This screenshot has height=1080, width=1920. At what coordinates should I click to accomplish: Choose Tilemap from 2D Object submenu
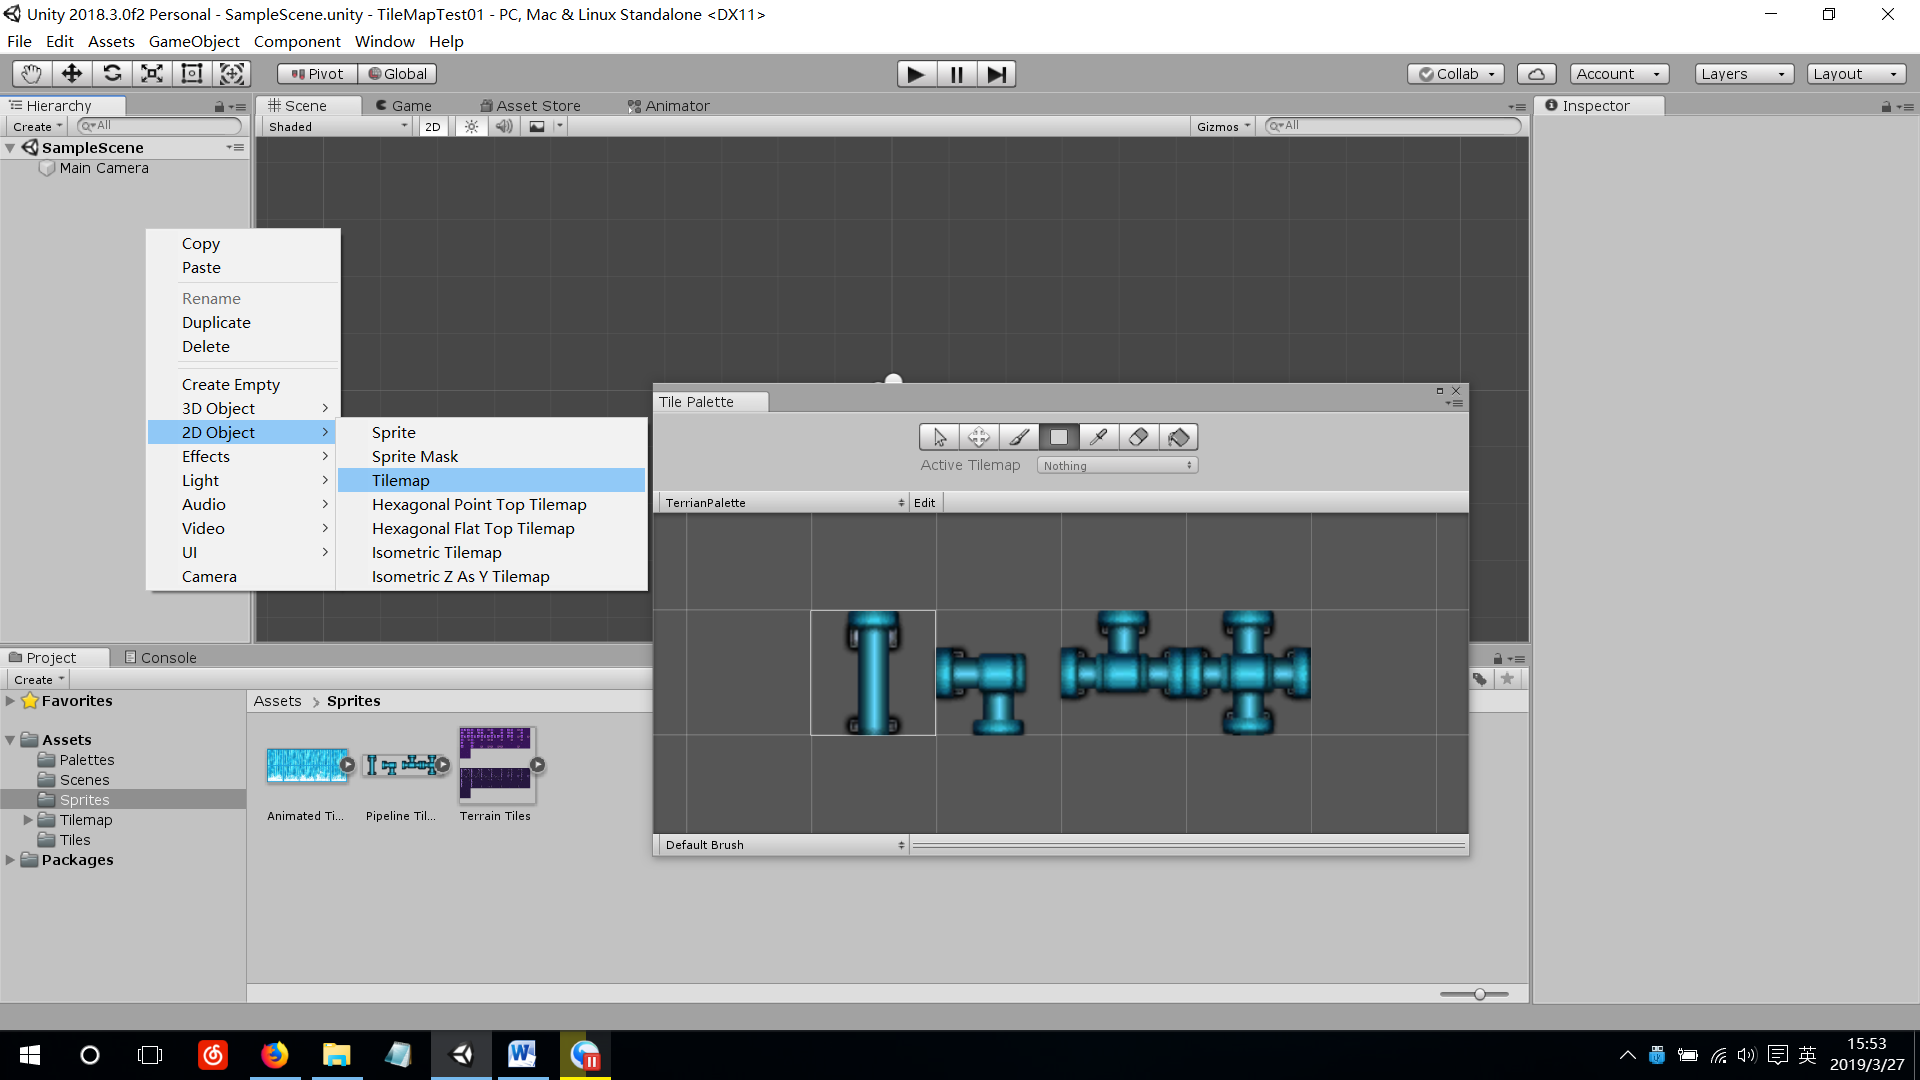coord(401,481)
